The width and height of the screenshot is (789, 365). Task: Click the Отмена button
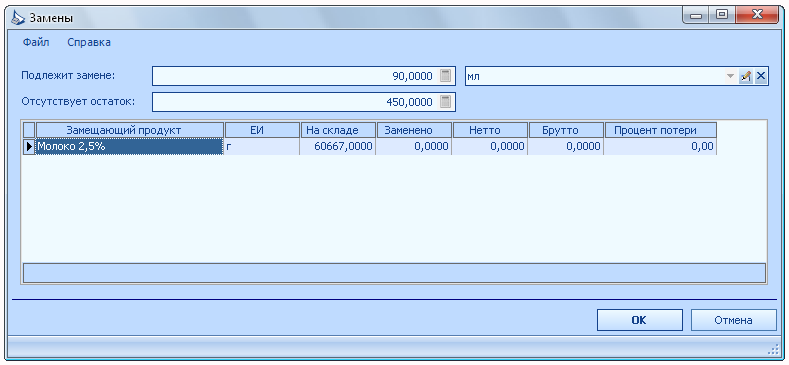[733, 320]
